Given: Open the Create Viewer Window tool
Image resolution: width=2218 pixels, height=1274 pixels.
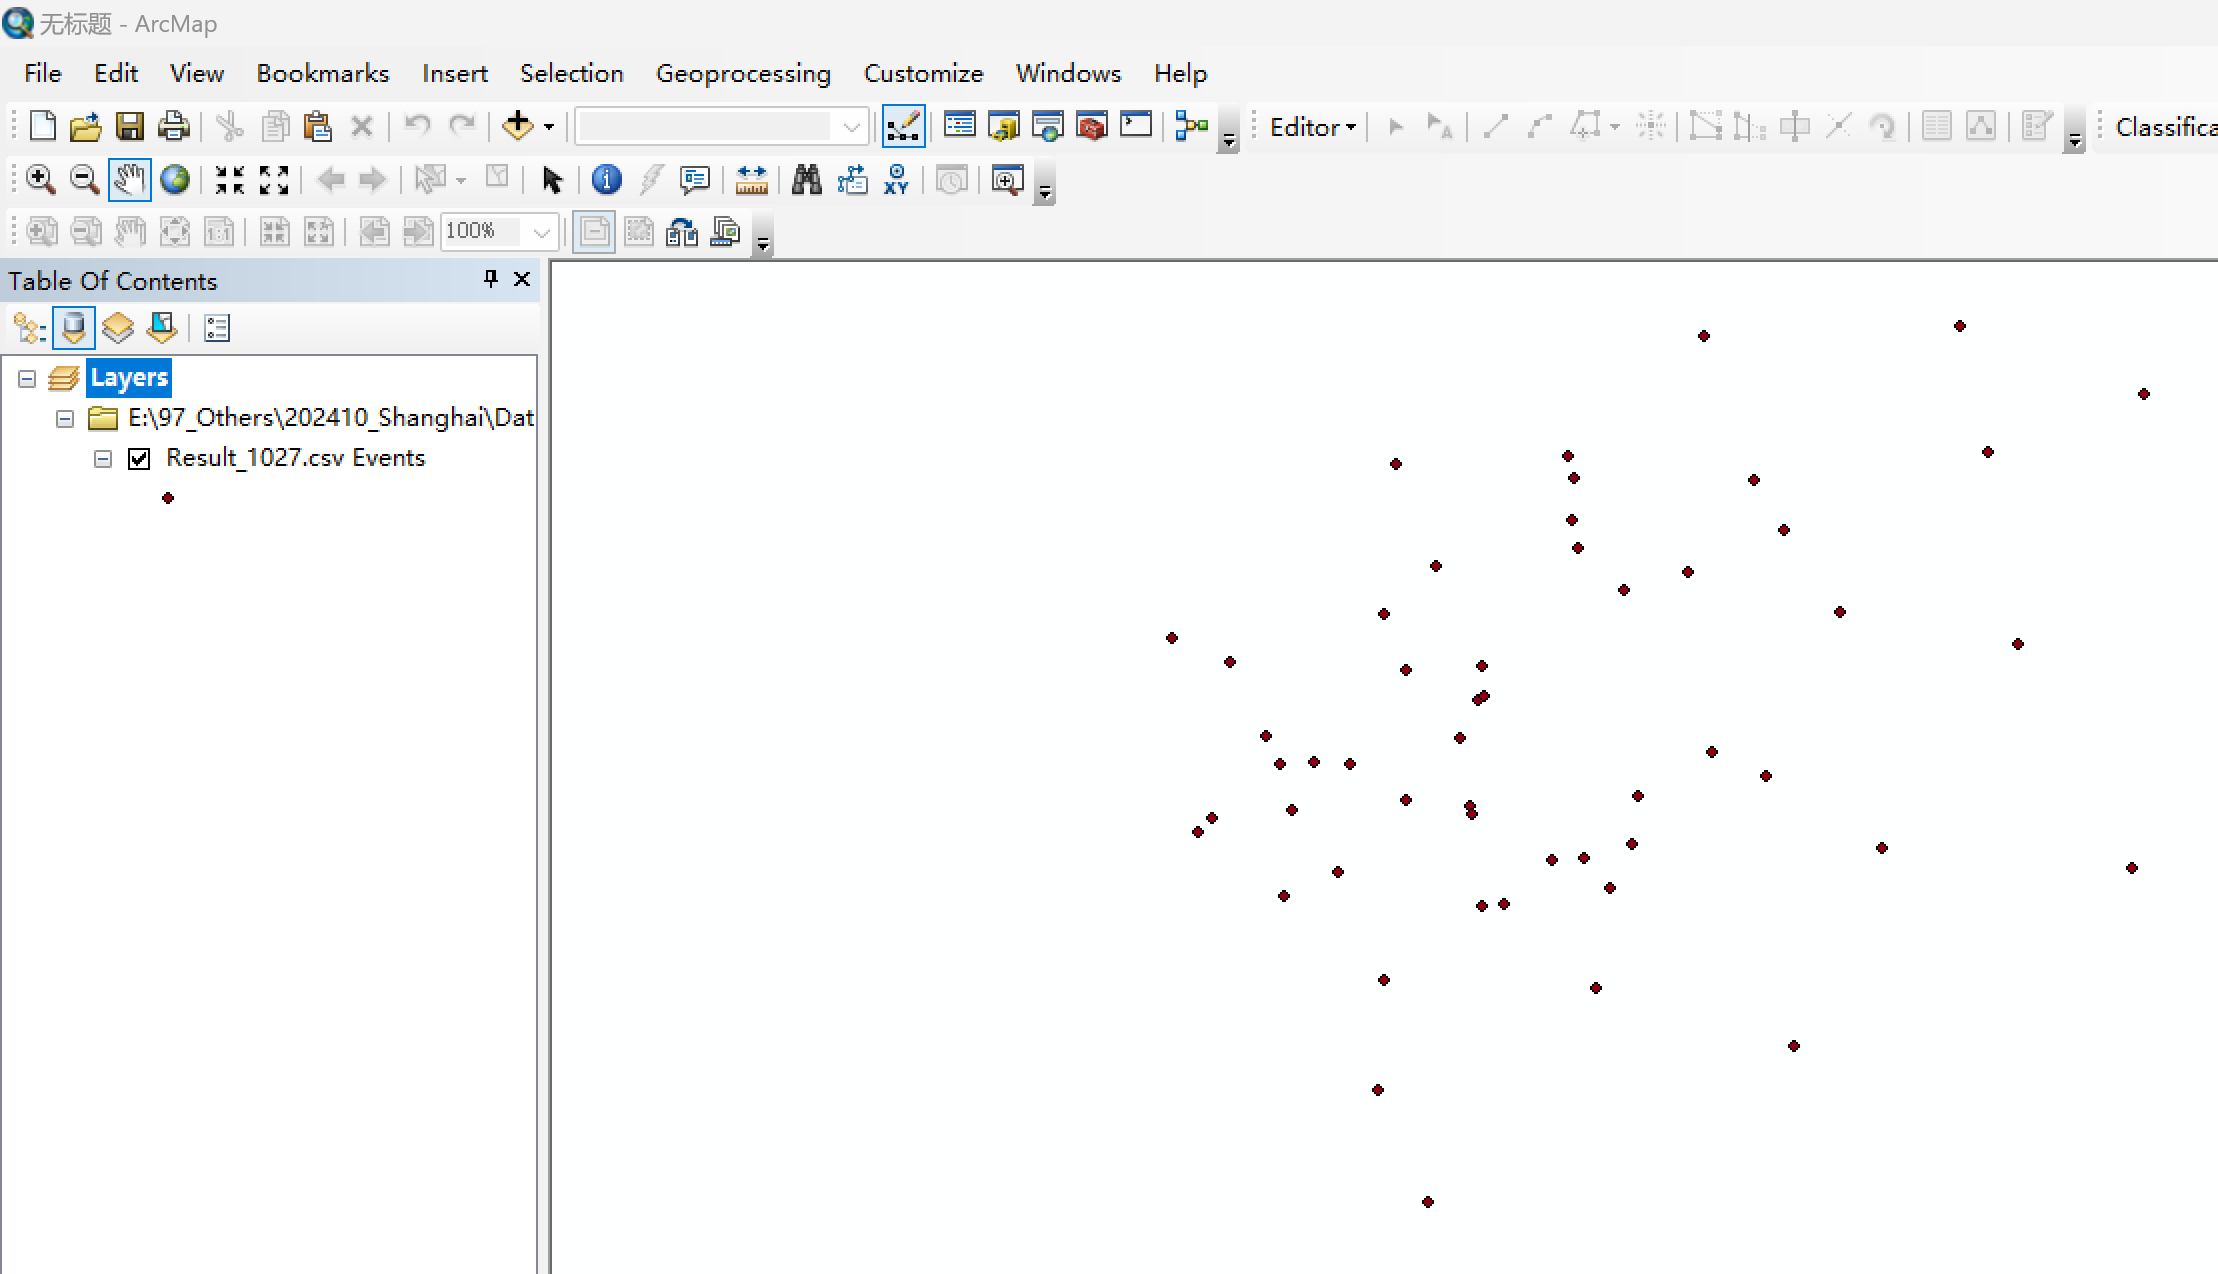Looking at the screenshot, I should (x=1007, y=180).
